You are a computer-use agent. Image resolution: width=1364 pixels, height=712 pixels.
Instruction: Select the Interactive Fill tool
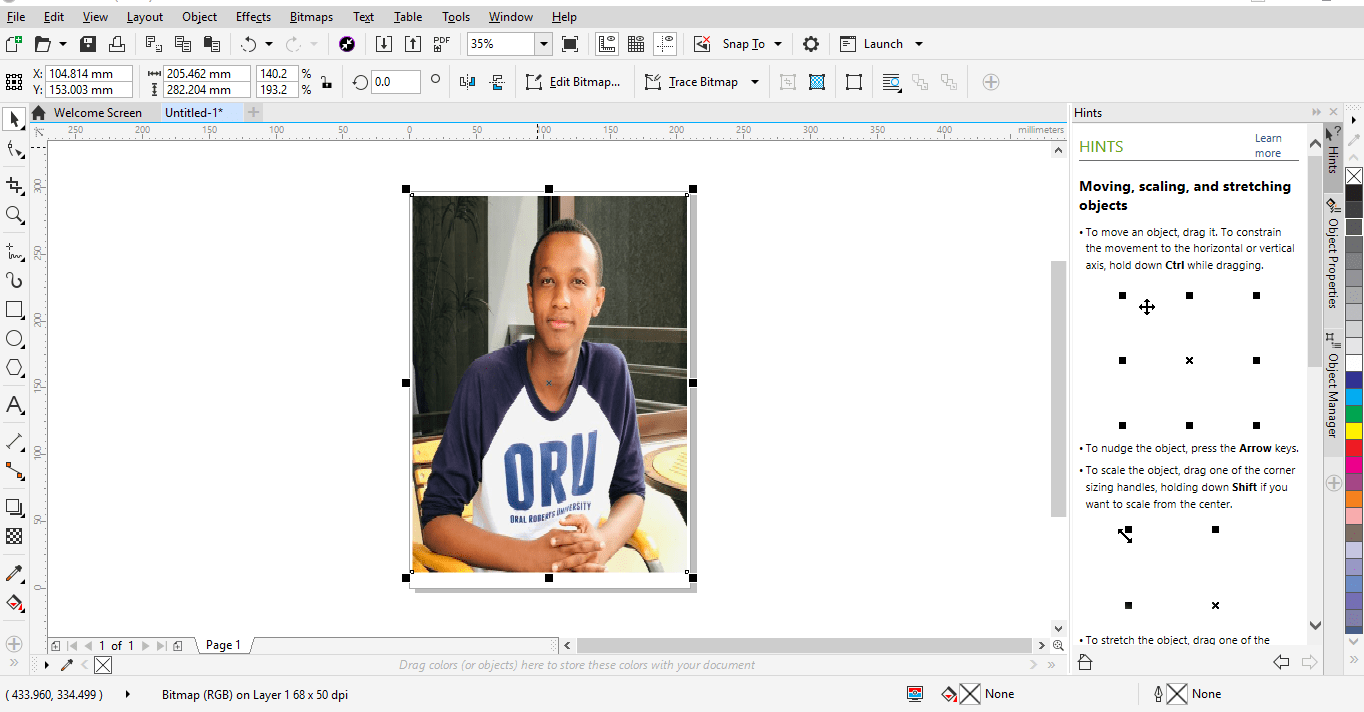click(14, 603)
